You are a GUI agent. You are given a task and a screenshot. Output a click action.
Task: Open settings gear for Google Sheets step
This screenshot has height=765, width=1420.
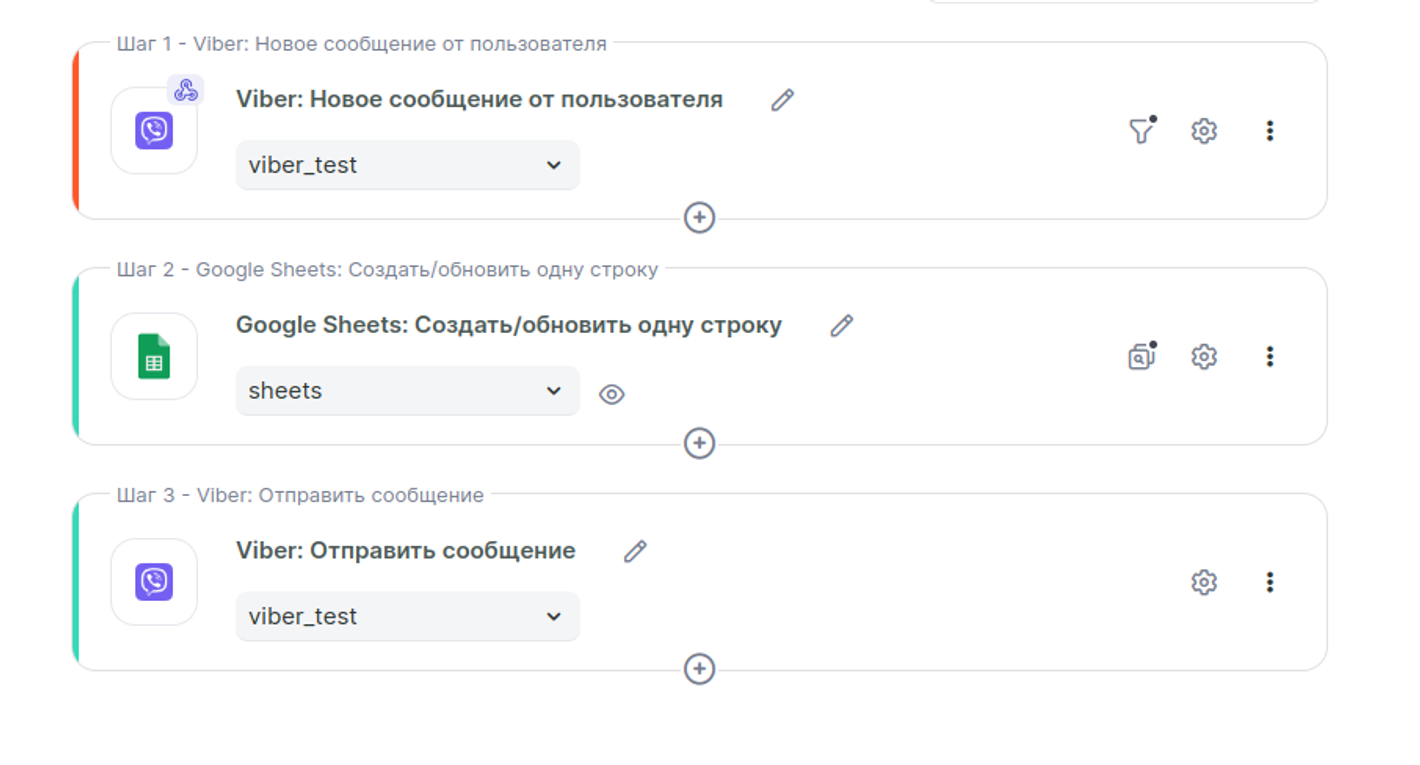tap(1204, 357)
